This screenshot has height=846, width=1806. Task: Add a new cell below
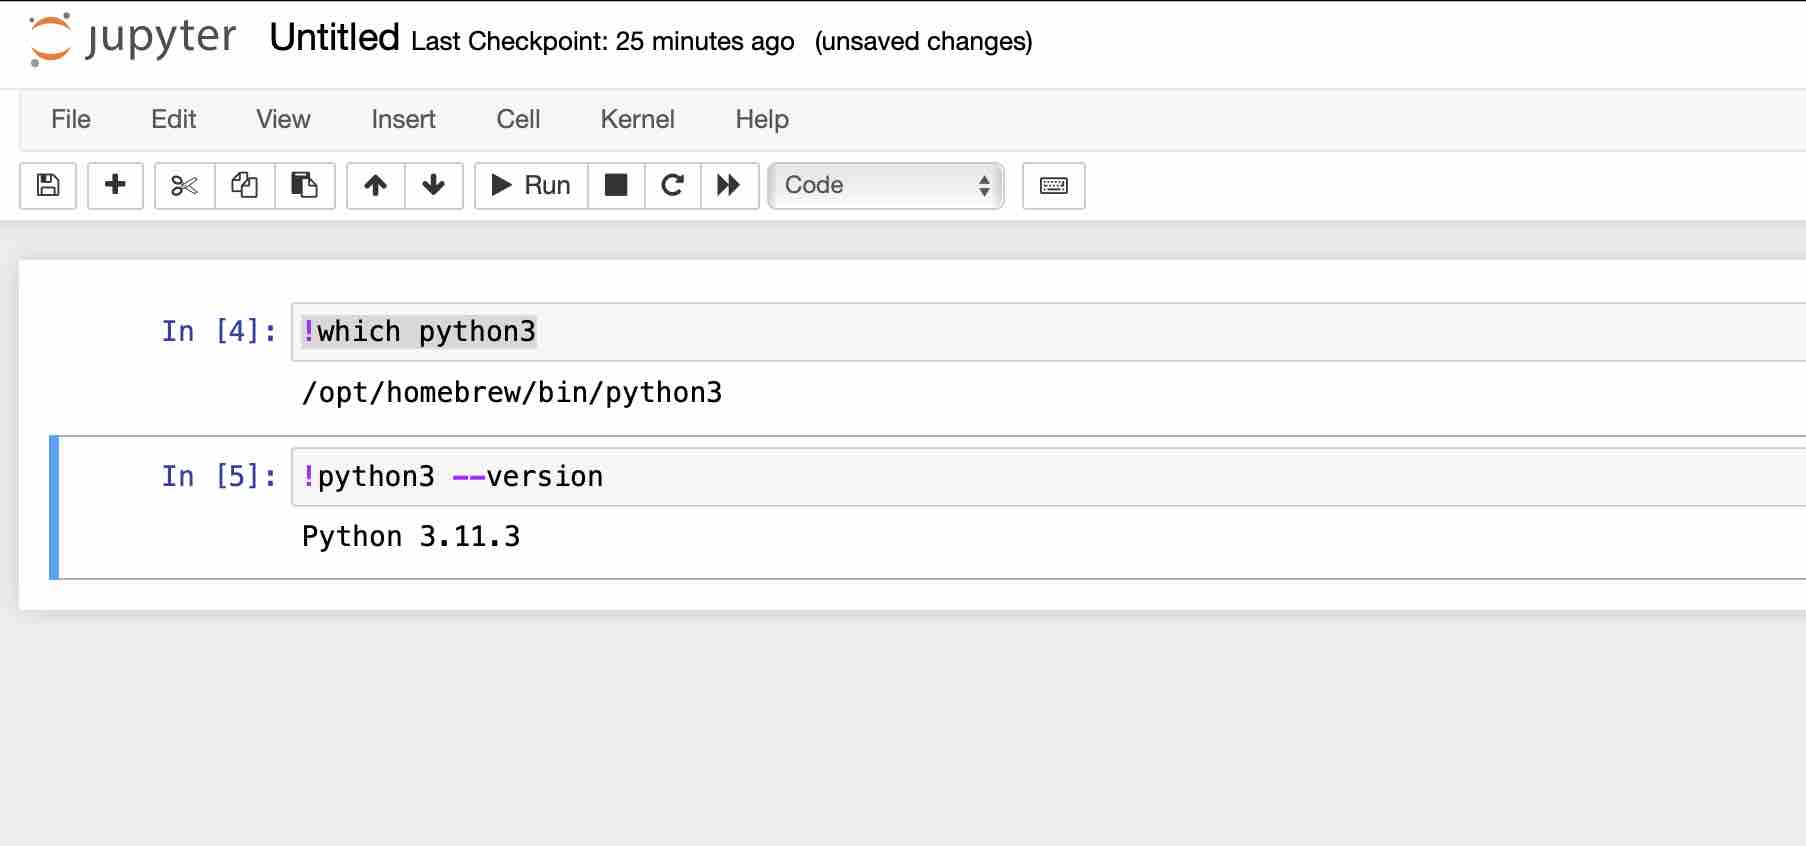[115, 185]
